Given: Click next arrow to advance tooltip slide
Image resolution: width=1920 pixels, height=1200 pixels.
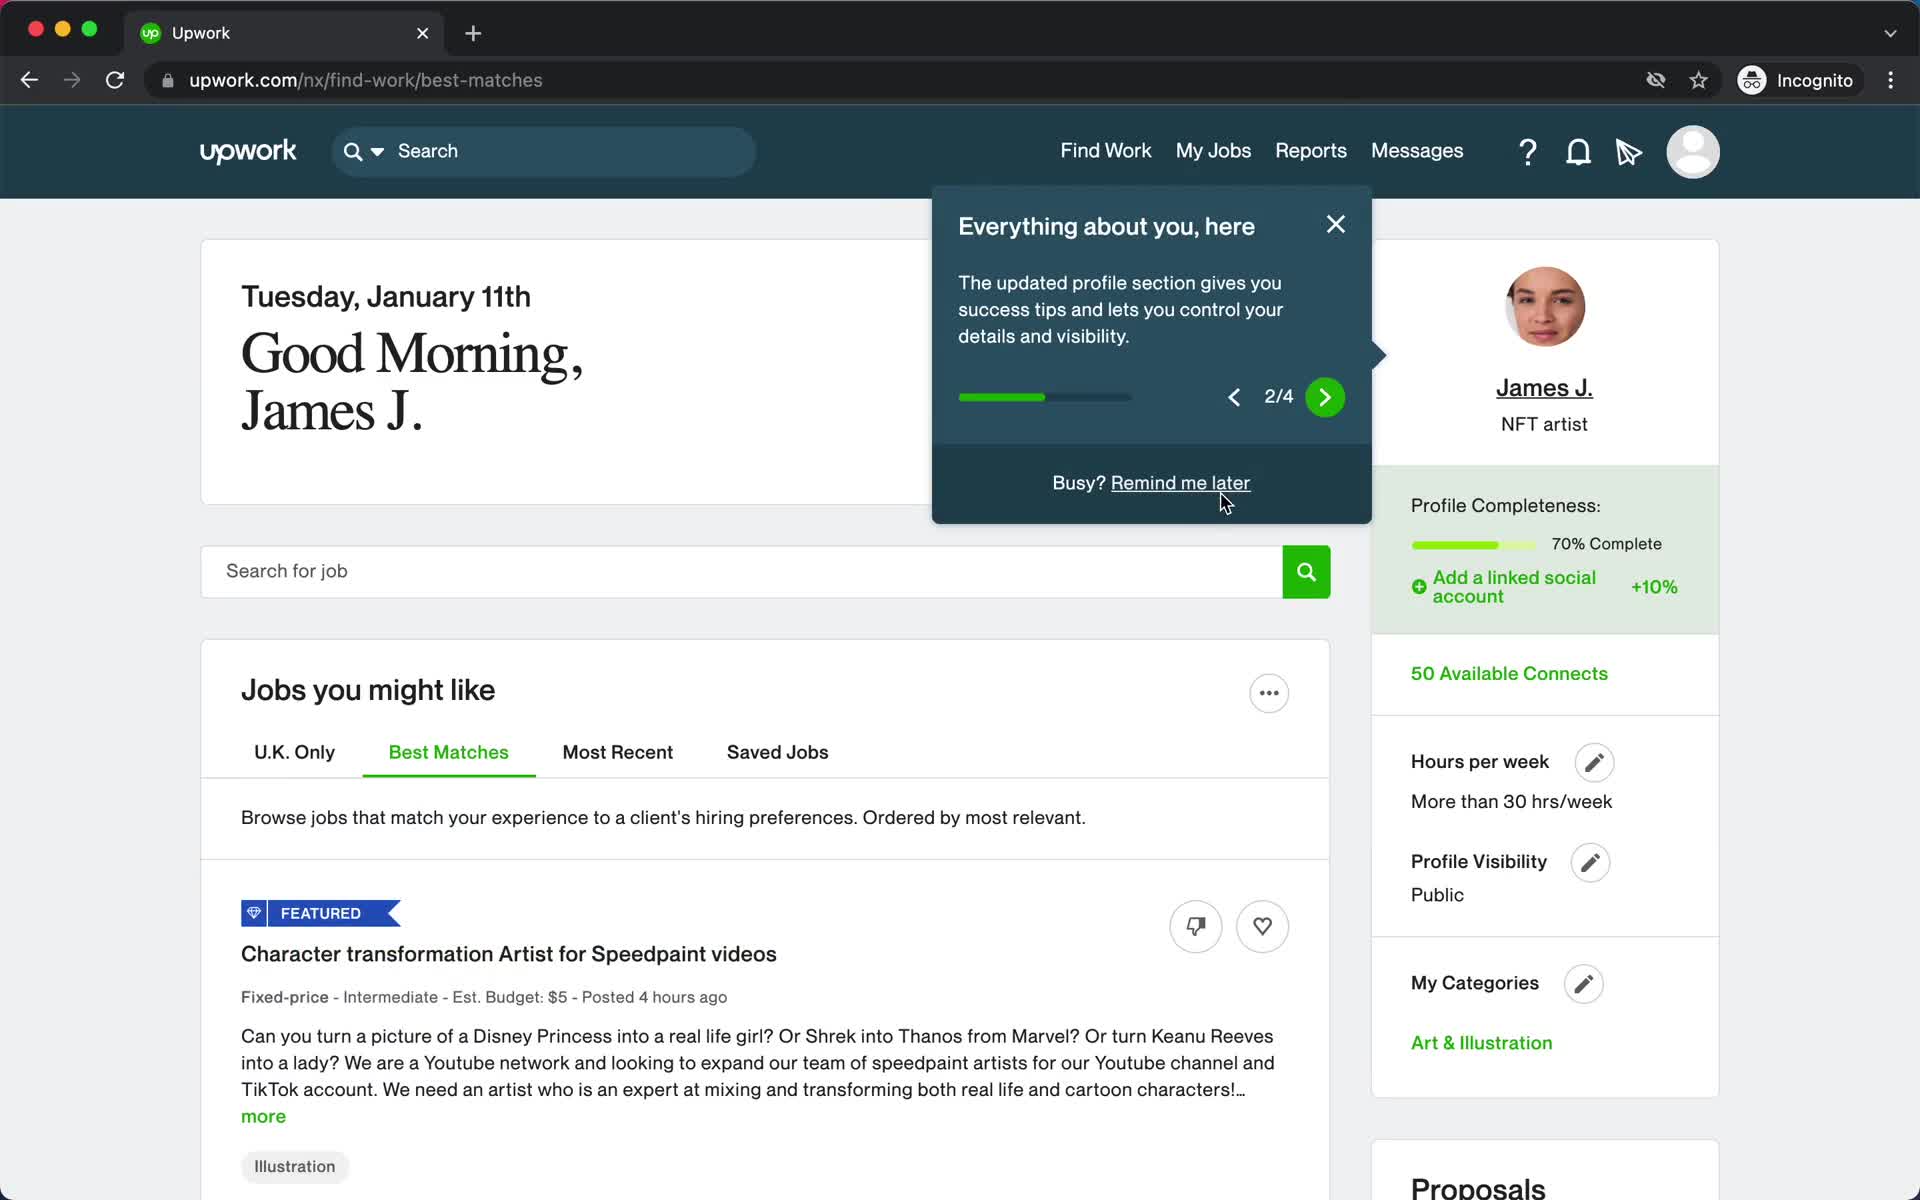Looking at the screenshot, I should click(1324, 397).
